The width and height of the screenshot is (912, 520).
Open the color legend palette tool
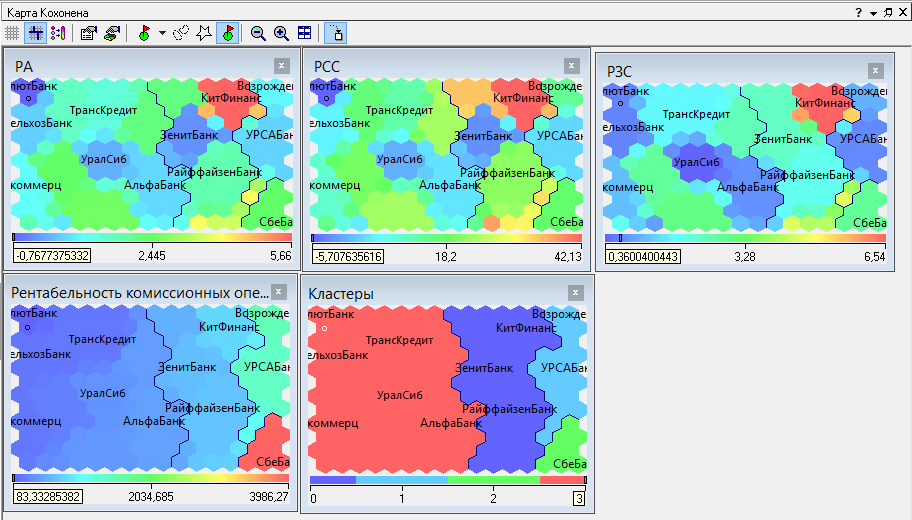click(x=58, y=33)
